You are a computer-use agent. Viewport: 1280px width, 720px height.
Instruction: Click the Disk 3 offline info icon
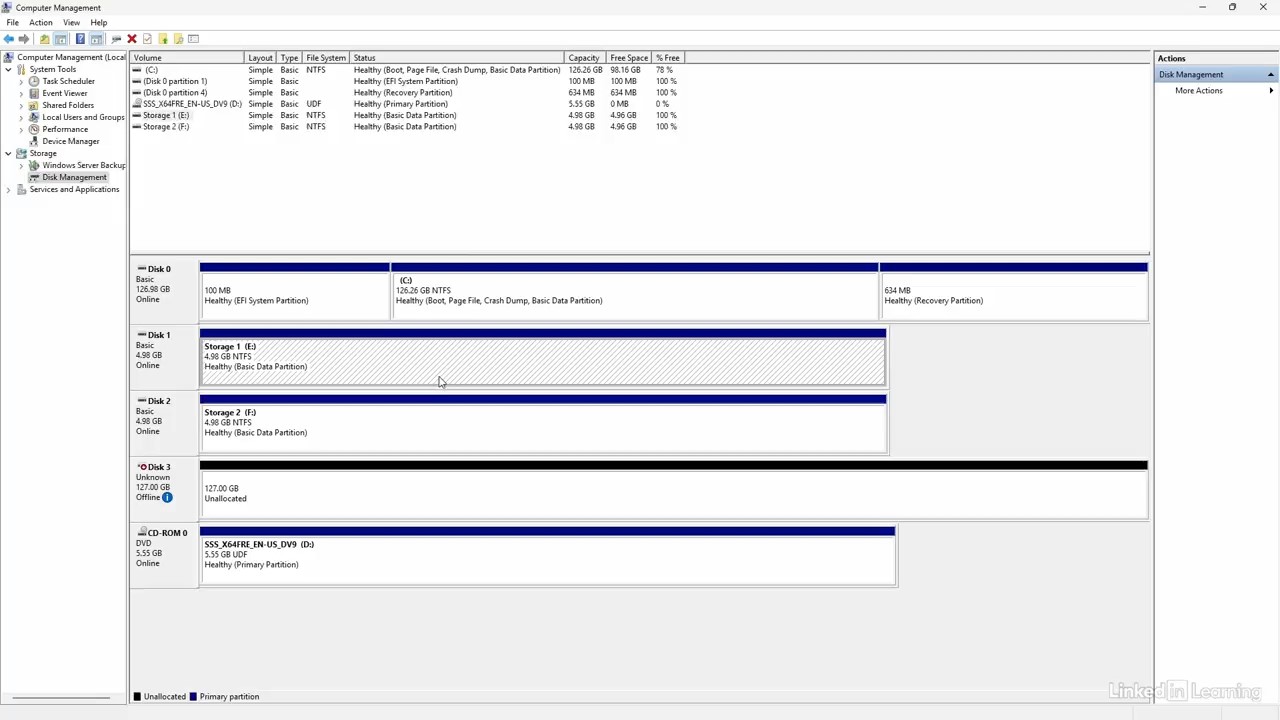pos(167,497)
